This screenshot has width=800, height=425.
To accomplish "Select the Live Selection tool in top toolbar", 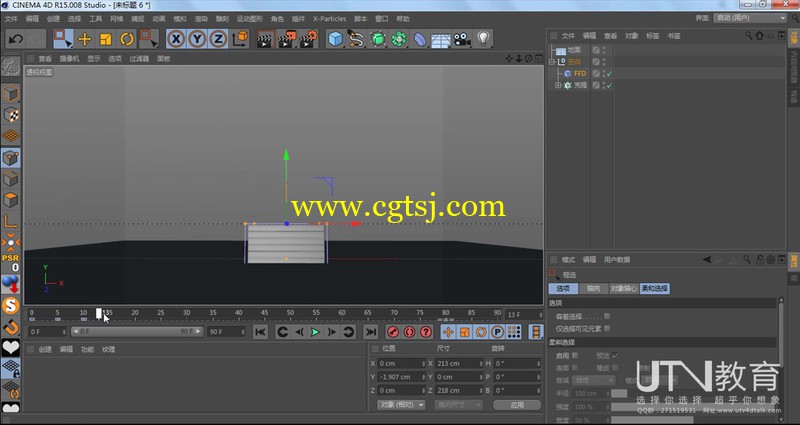I will [x=63, y=39].
